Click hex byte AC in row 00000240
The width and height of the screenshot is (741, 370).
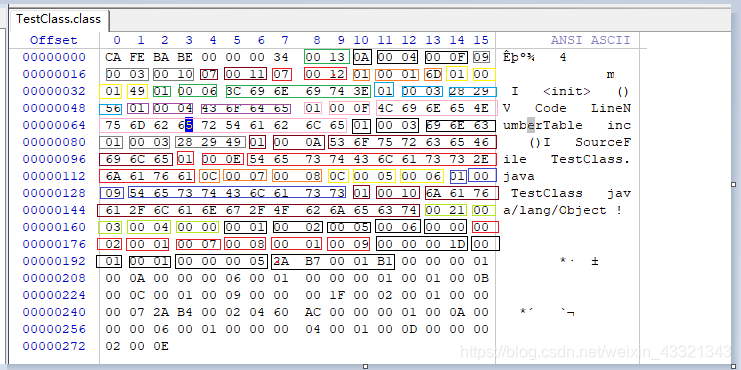tap(313, 312)
